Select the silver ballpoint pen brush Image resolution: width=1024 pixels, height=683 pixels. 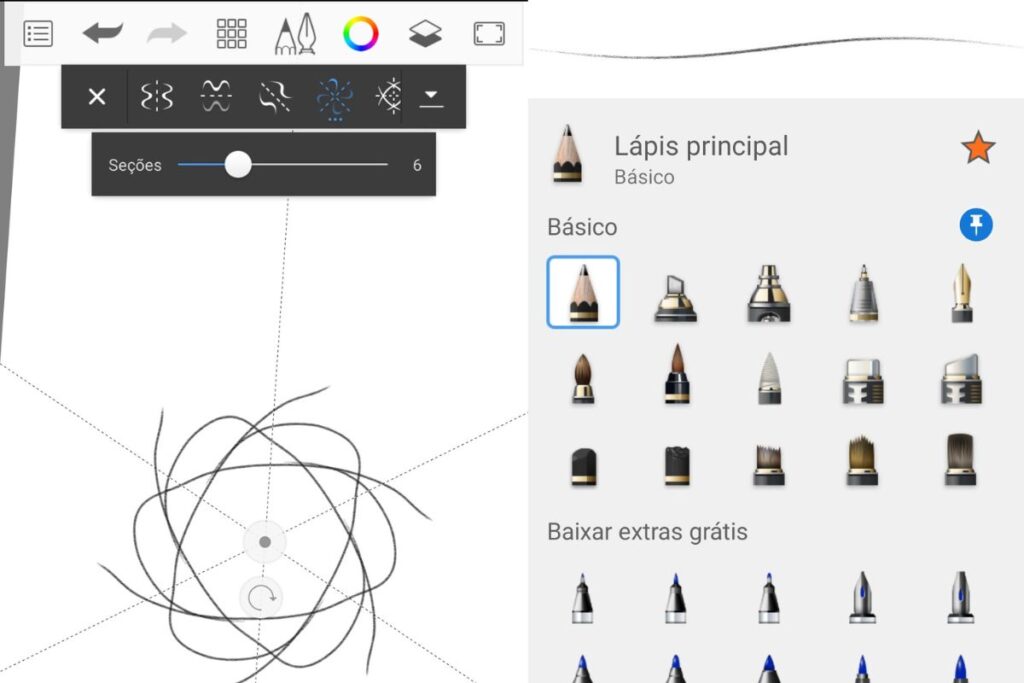(x=863, y=293)
